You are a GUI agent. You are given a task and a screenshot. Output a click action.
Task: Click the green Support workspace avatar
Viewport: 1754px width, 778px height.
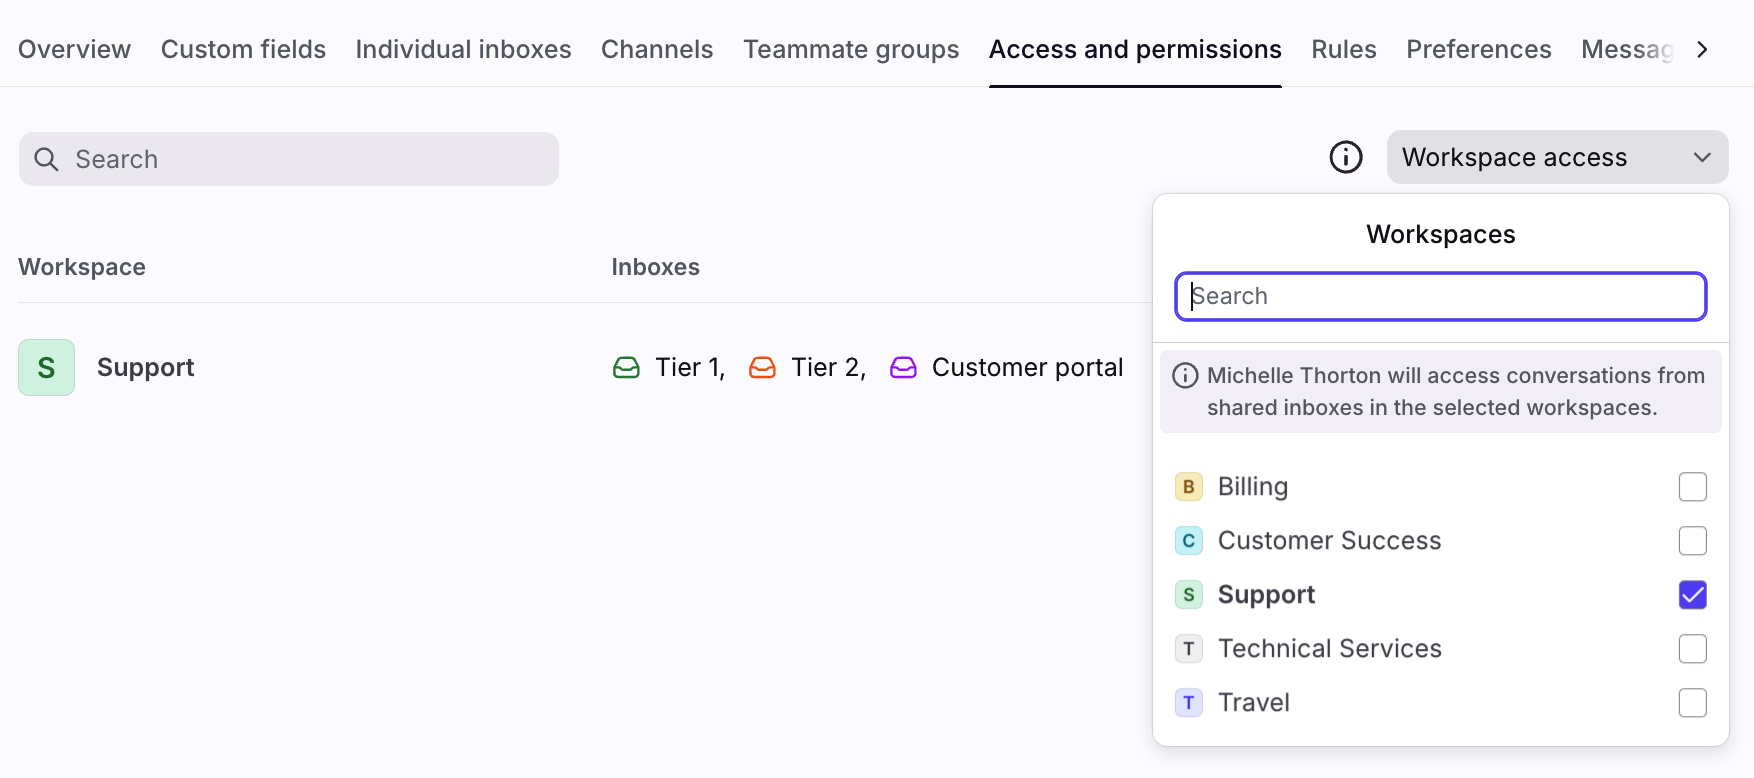tap(46, 367)
